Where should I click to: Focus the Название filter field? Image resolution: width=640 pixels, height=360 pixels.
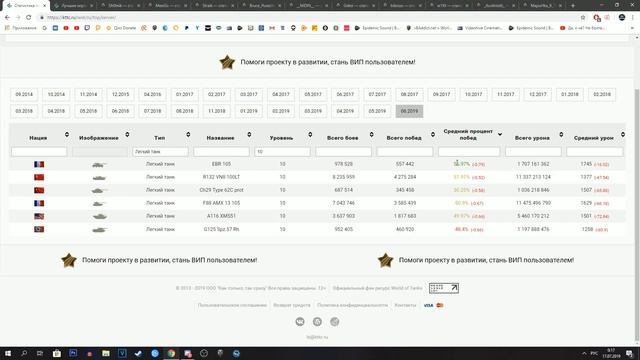221,152
